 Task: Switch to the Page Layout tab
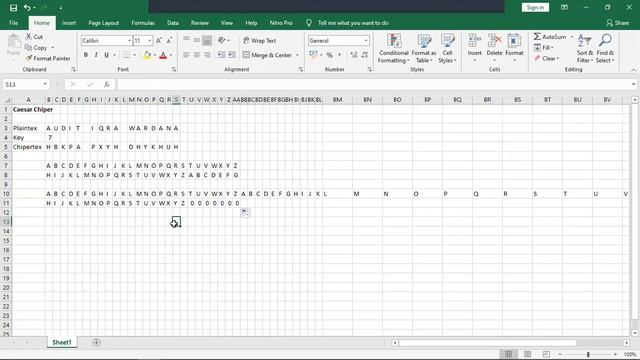pos(104,23)
